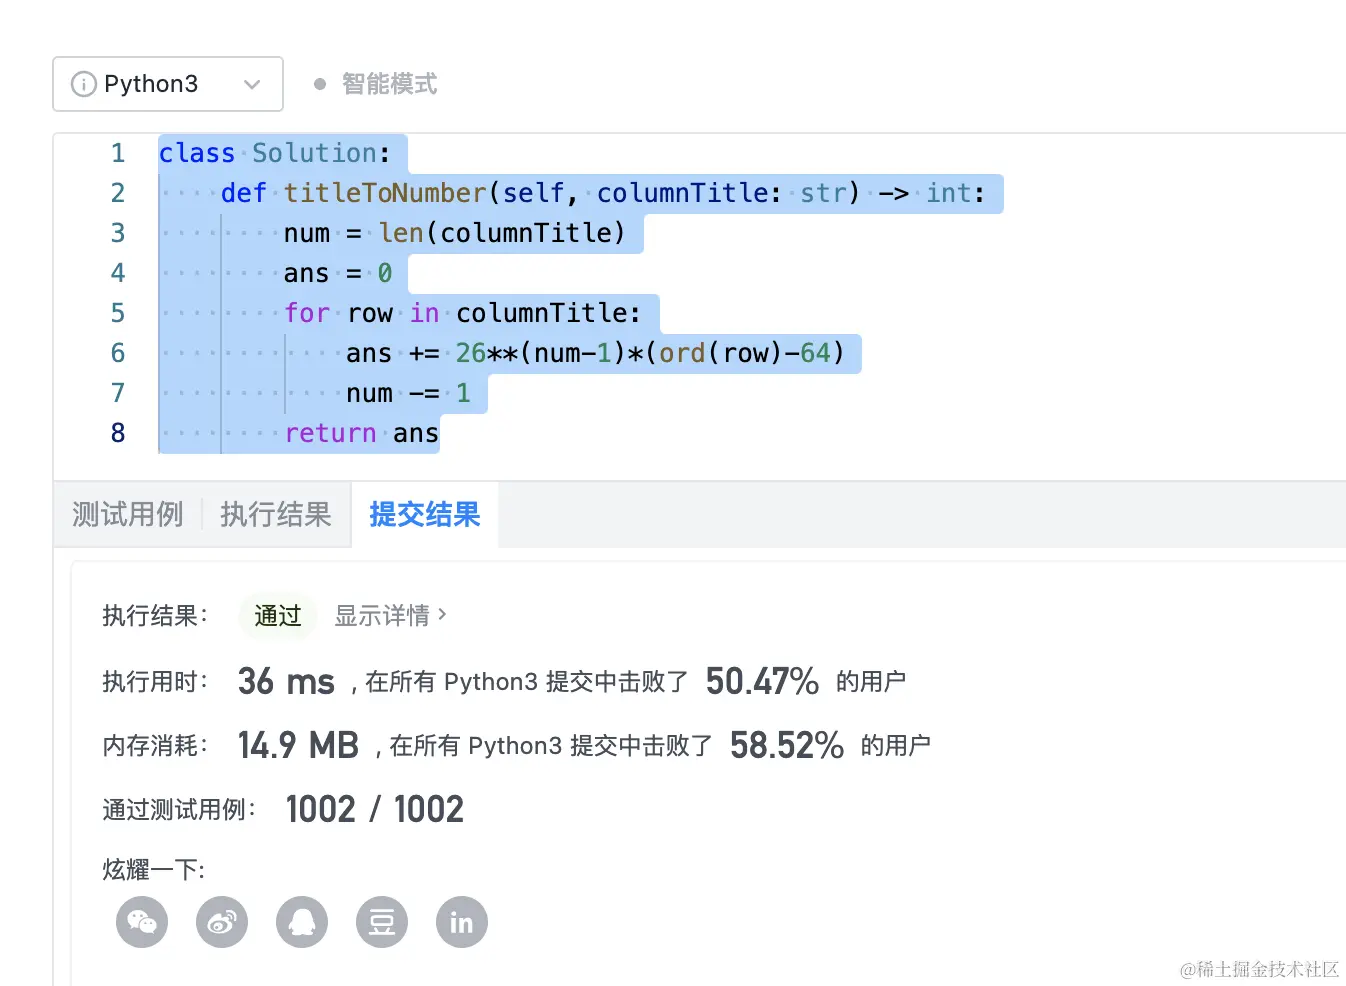This screenshot has width=1346, height=986.
Task: Click line number 5 in editor gutter
Action: click(x=118, y=313)
